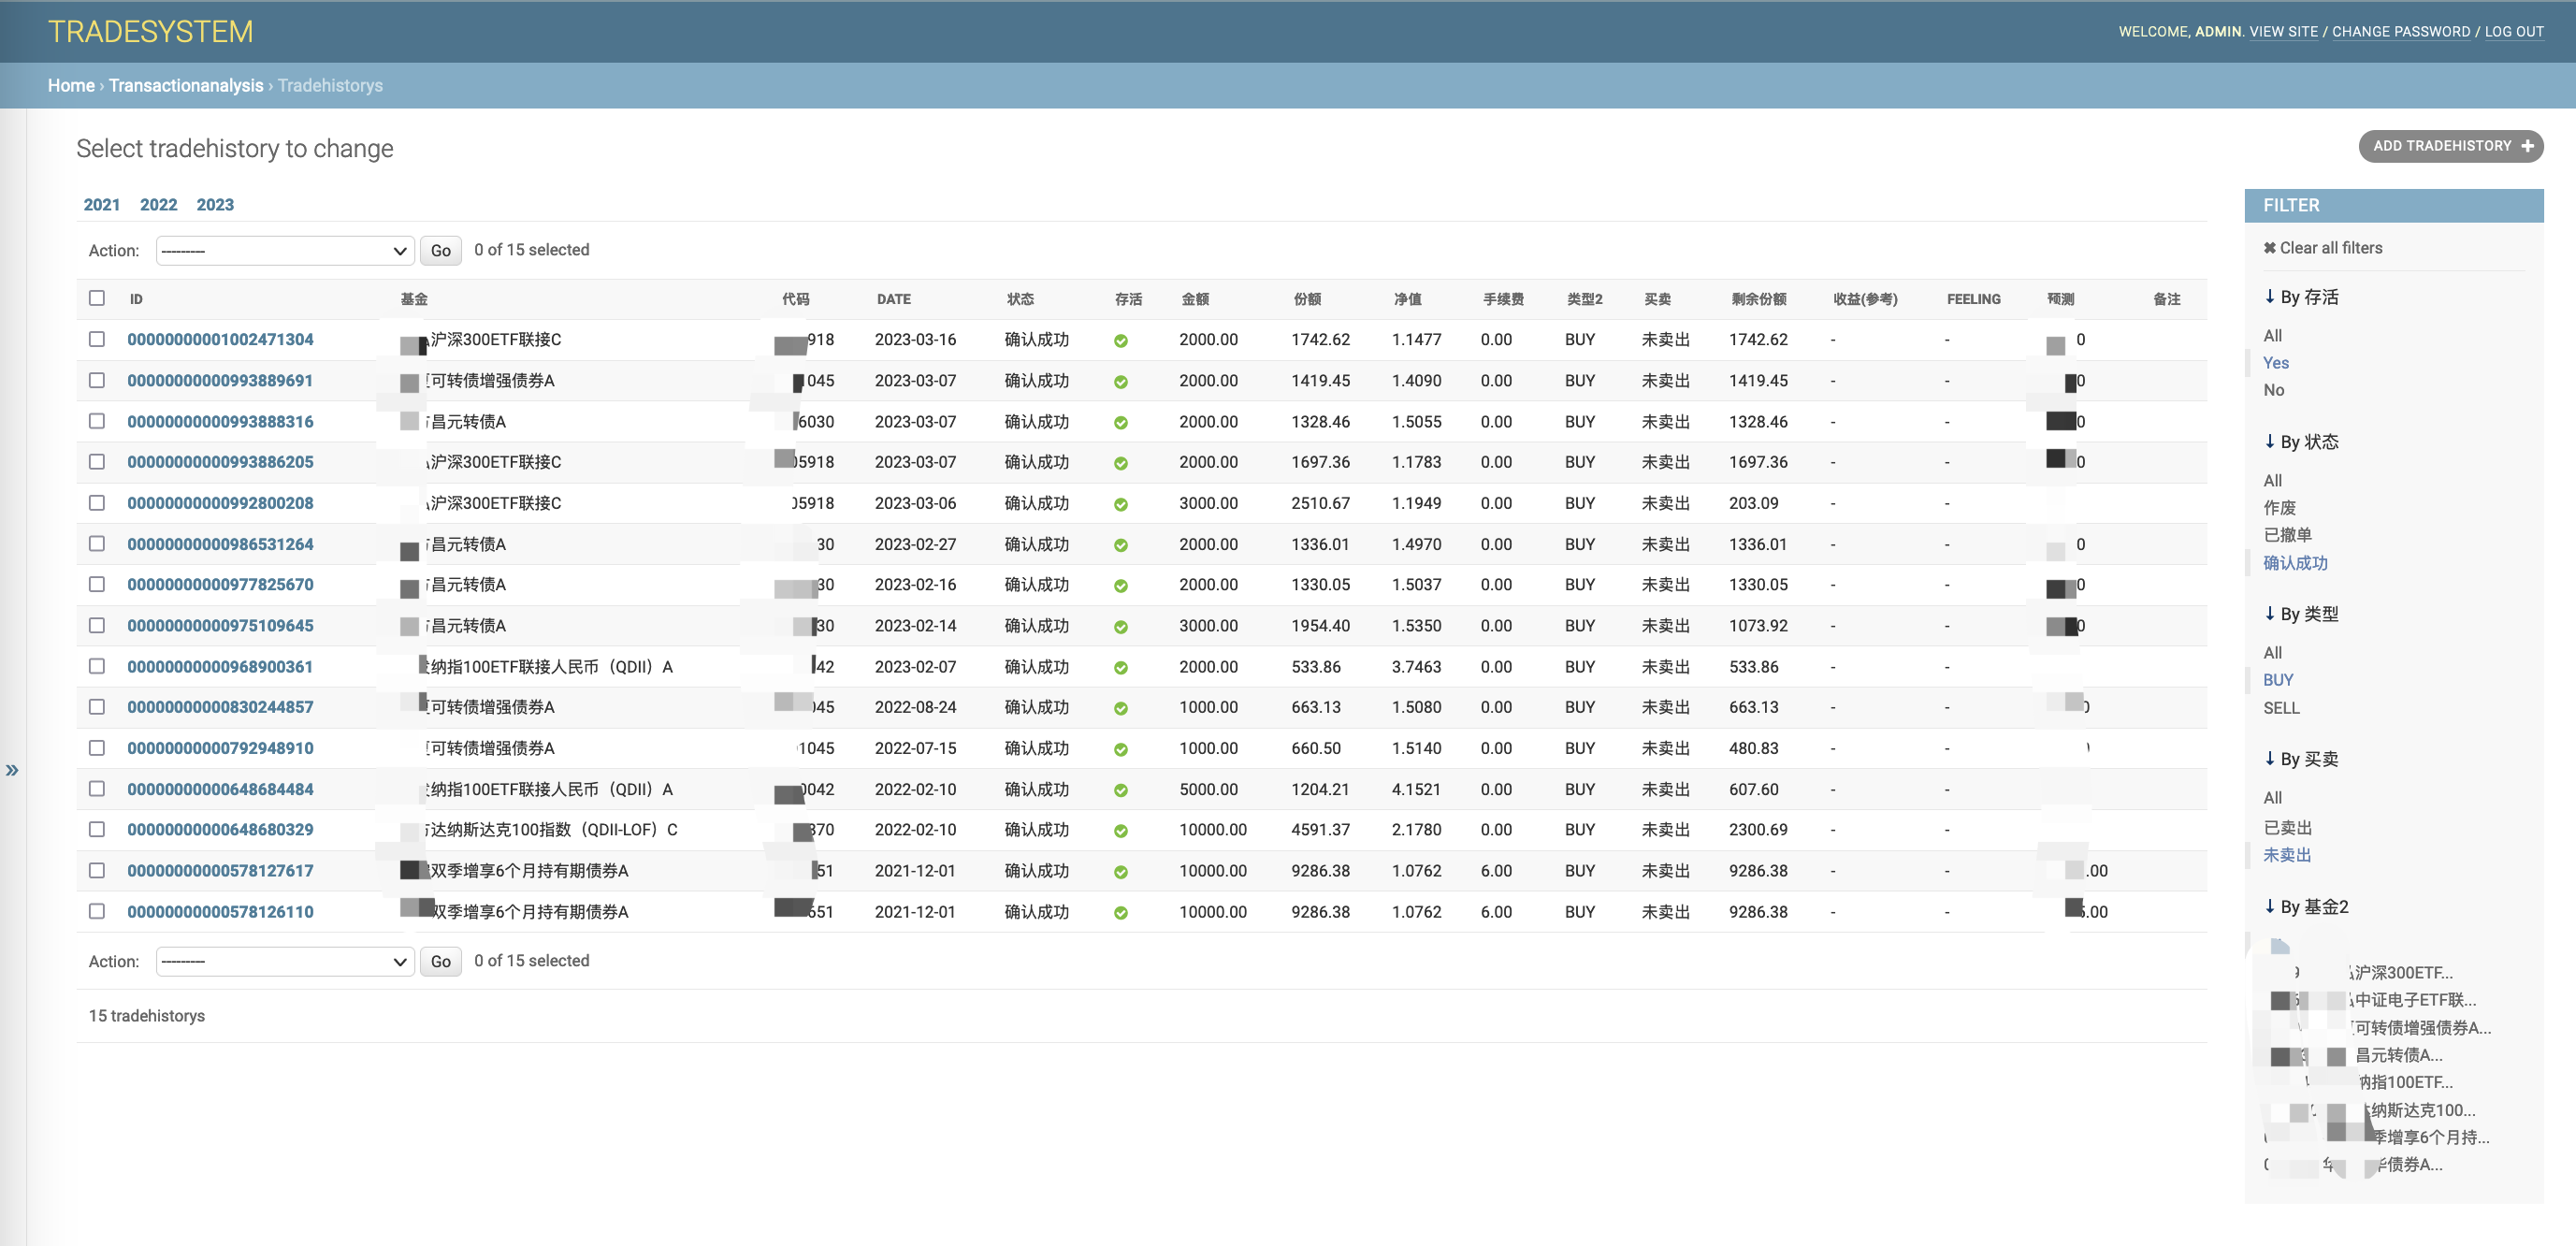This screenshot has height=1246, width=2576.
Task: Check the box for record 00000000000993888316
Action: (96, 421)
